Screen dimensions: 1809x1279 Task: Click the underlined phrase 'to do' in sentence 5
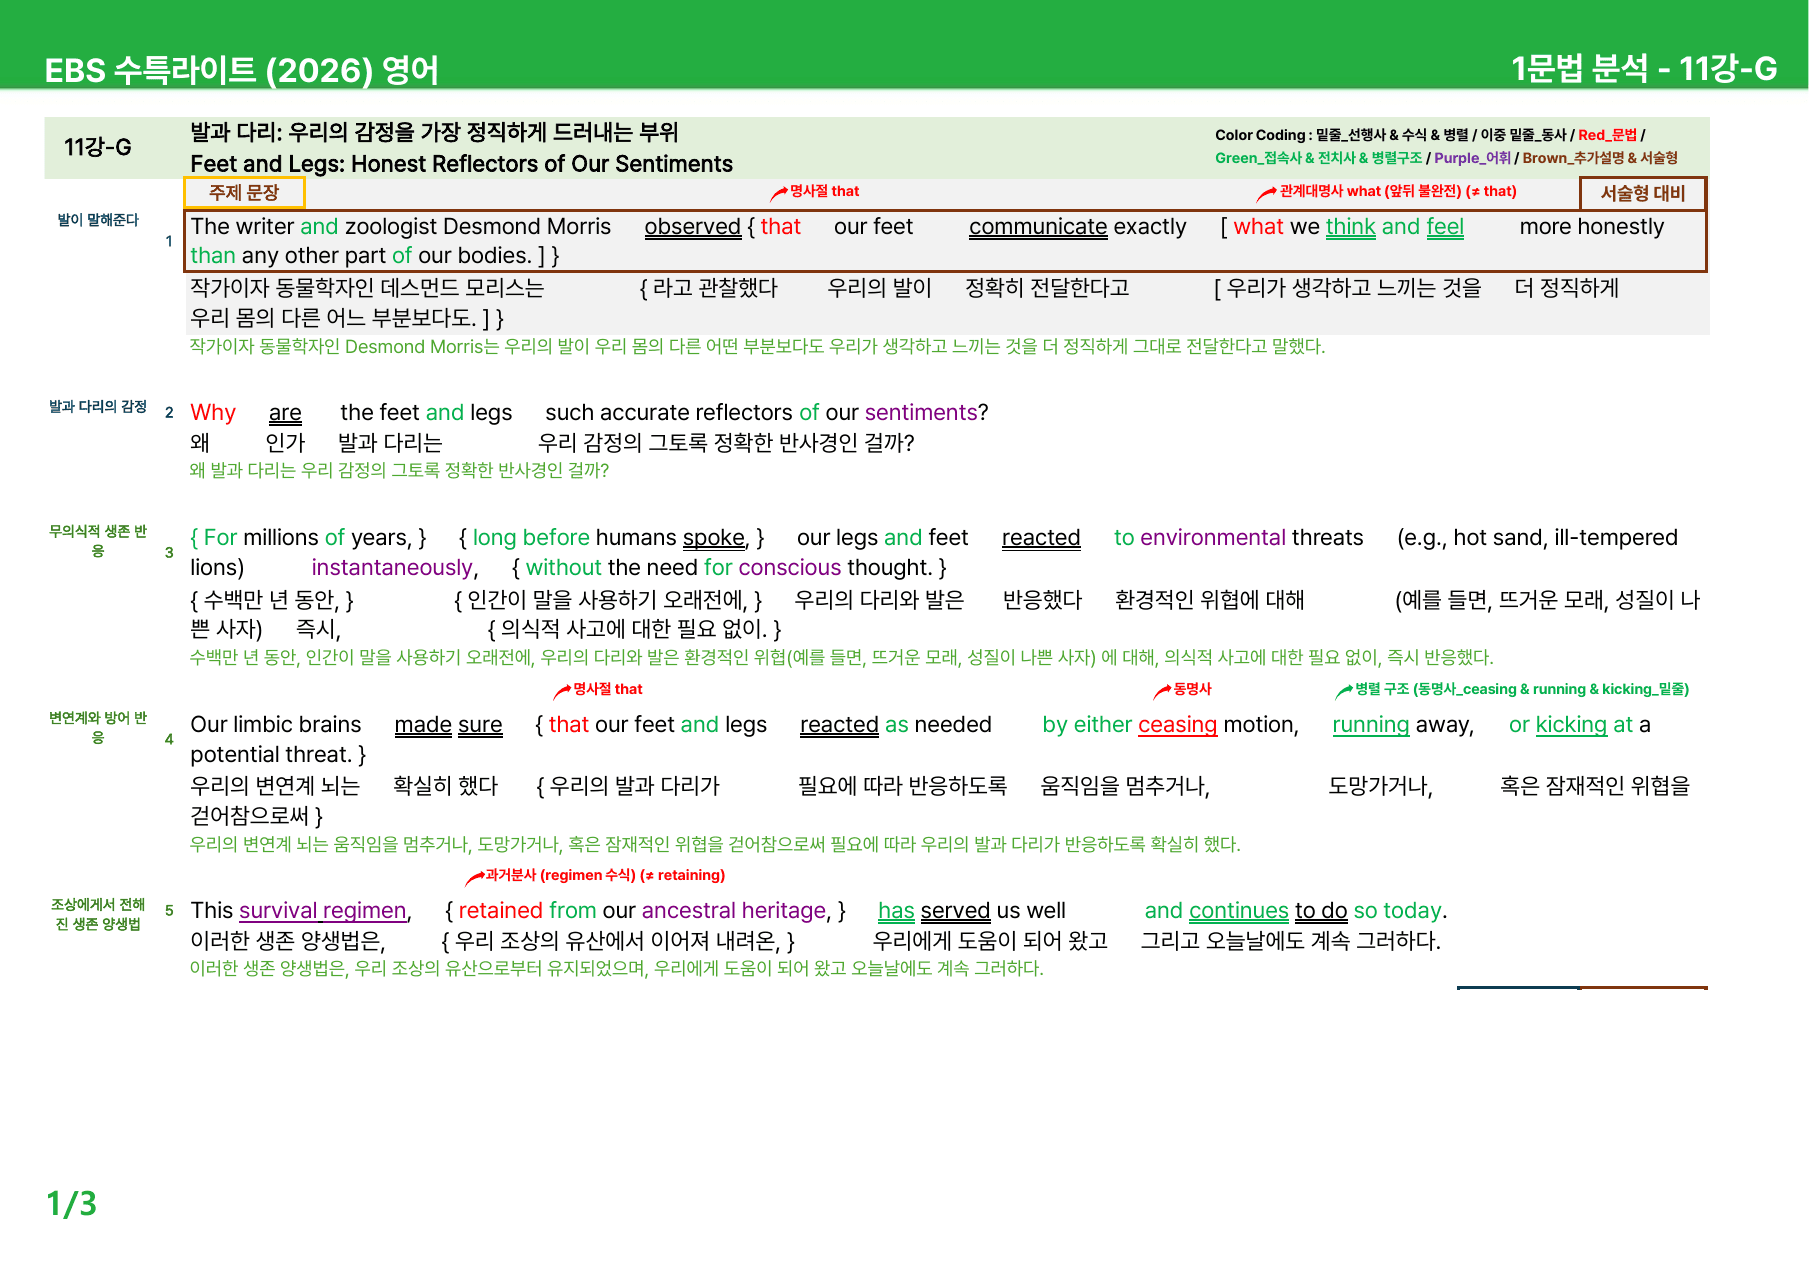pos(1321,911)
